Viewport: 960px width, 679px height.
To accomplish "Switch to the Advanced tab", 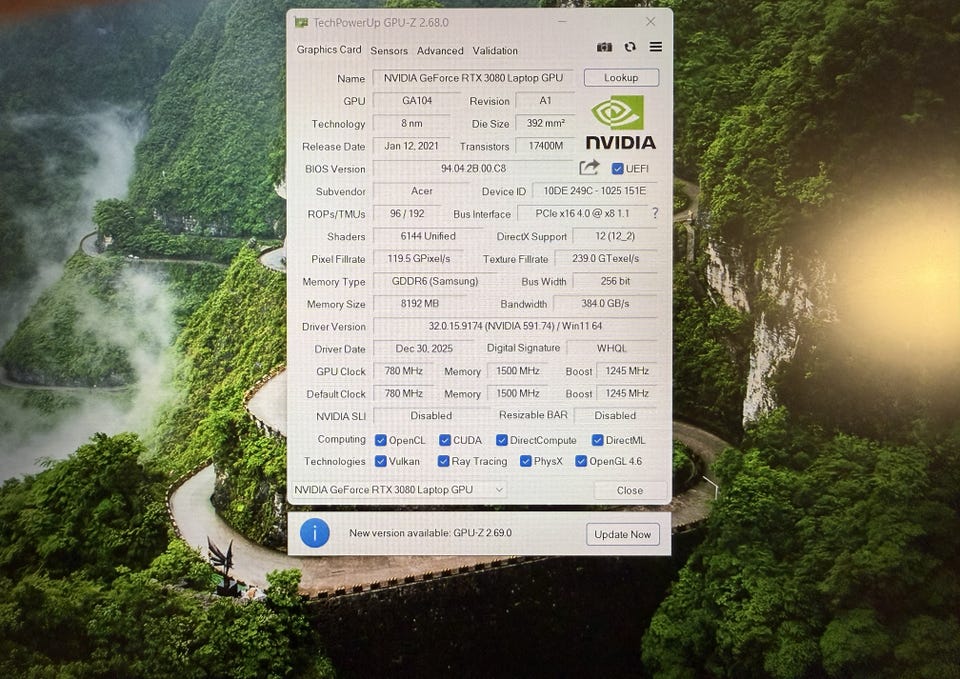I will coord(440,51).
